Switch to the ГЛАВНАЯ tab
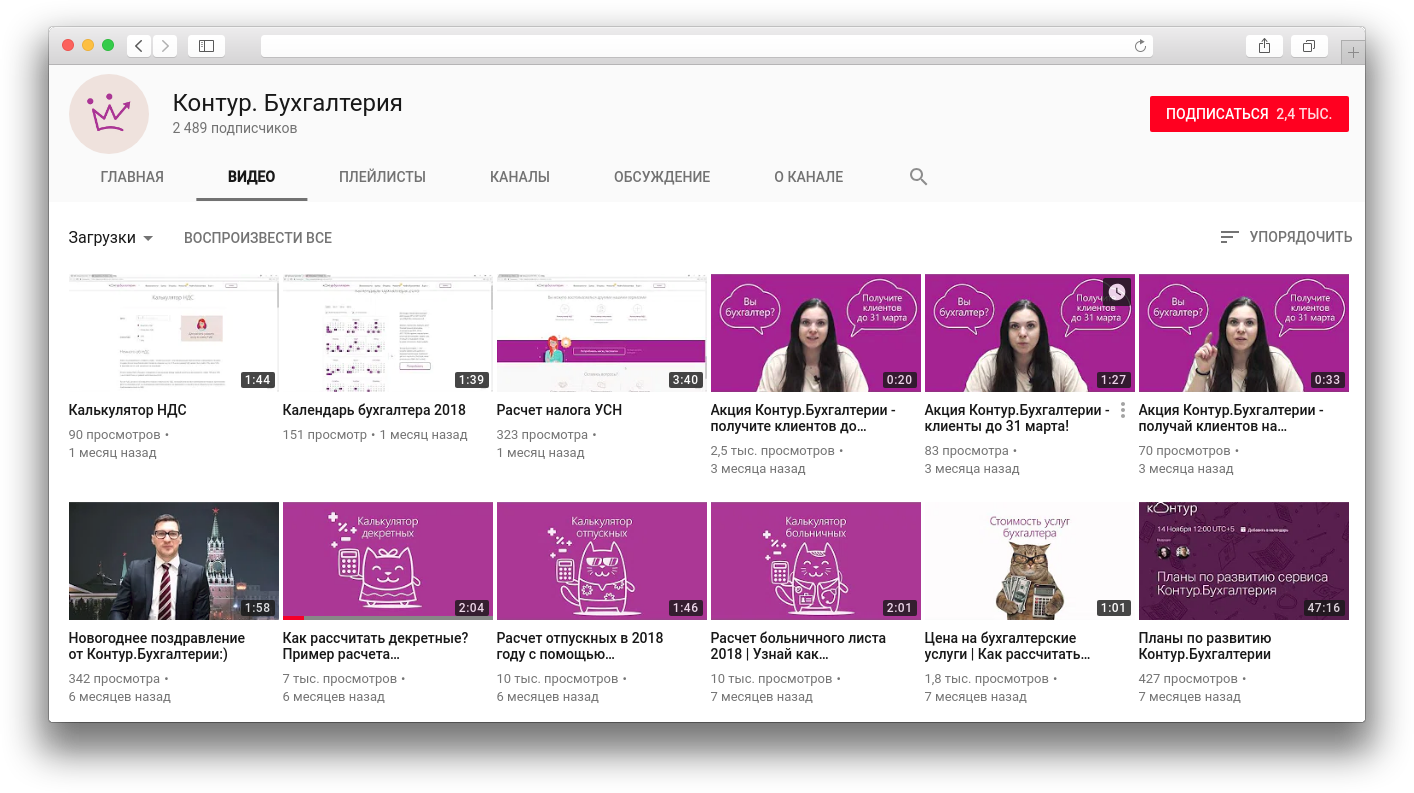Image resolution: width=1414 pixels, height=793 pixels. point(132,177)
